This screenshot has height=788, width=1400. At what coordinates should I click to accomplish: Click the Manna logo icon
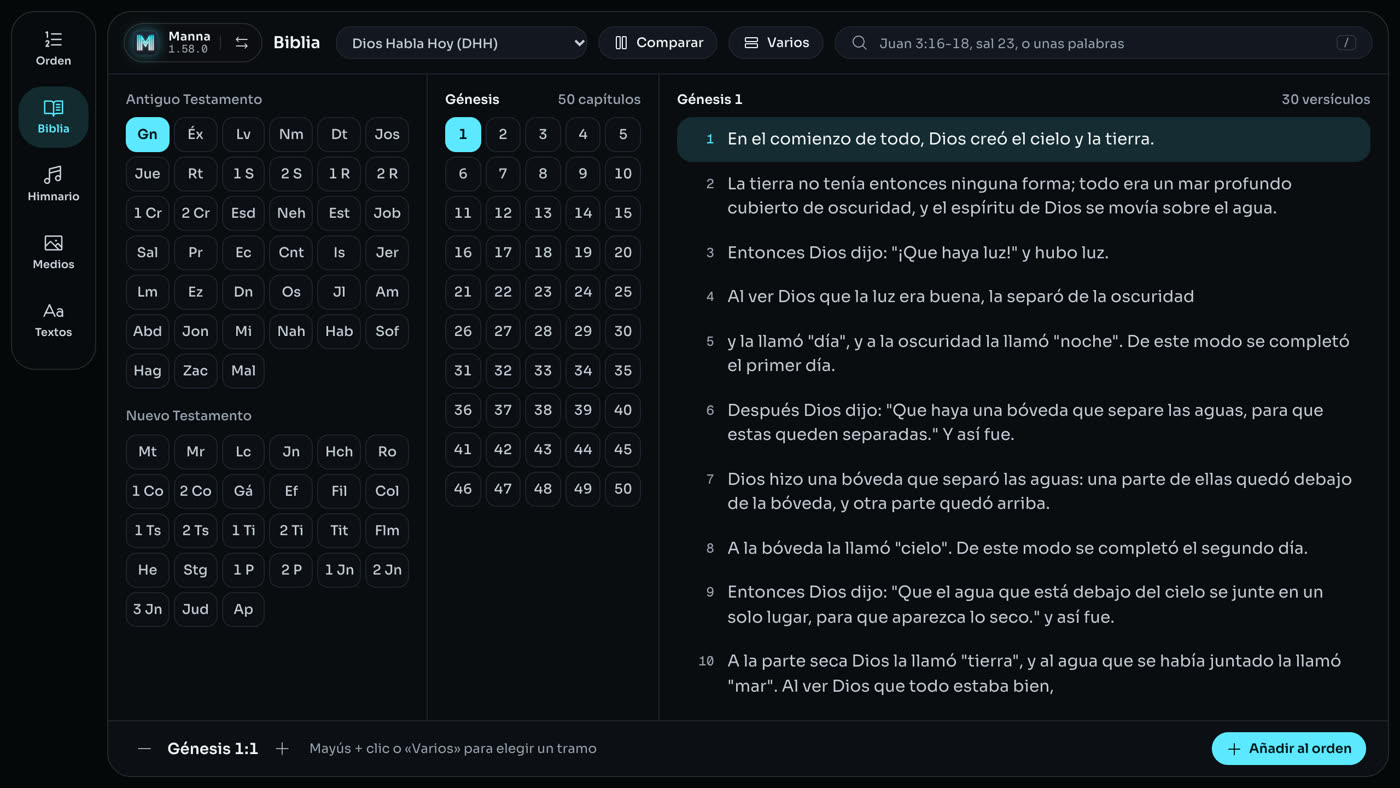click(146, 42)
